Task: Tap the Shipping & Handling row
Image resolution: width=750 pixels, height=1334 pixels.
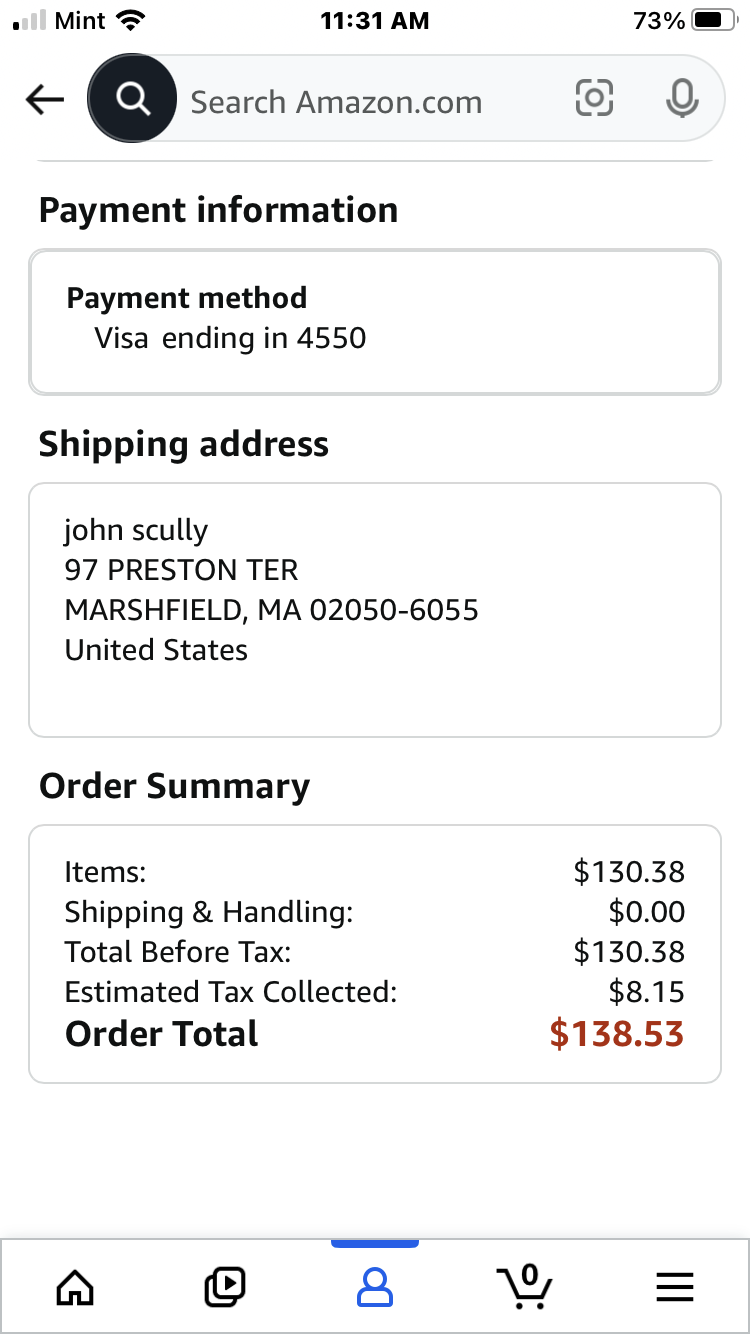Action: point(375,912)
